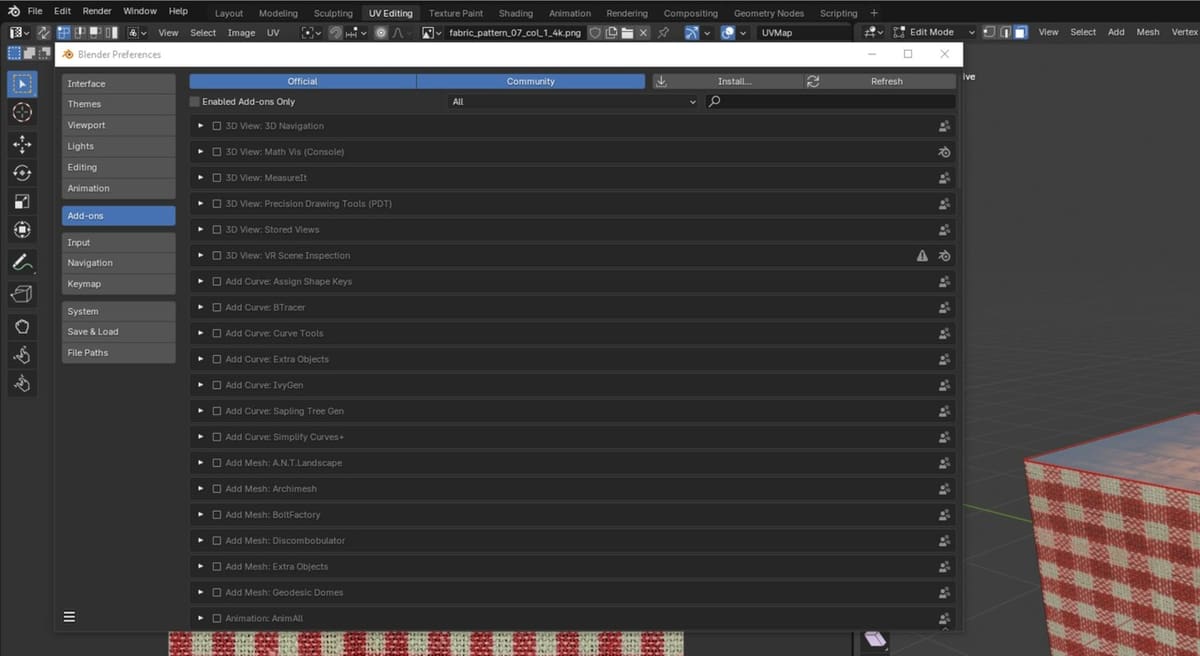1200x656 pixels.
Task: Toggle proportional editing icon in UV header
Action: click(381, 33)
